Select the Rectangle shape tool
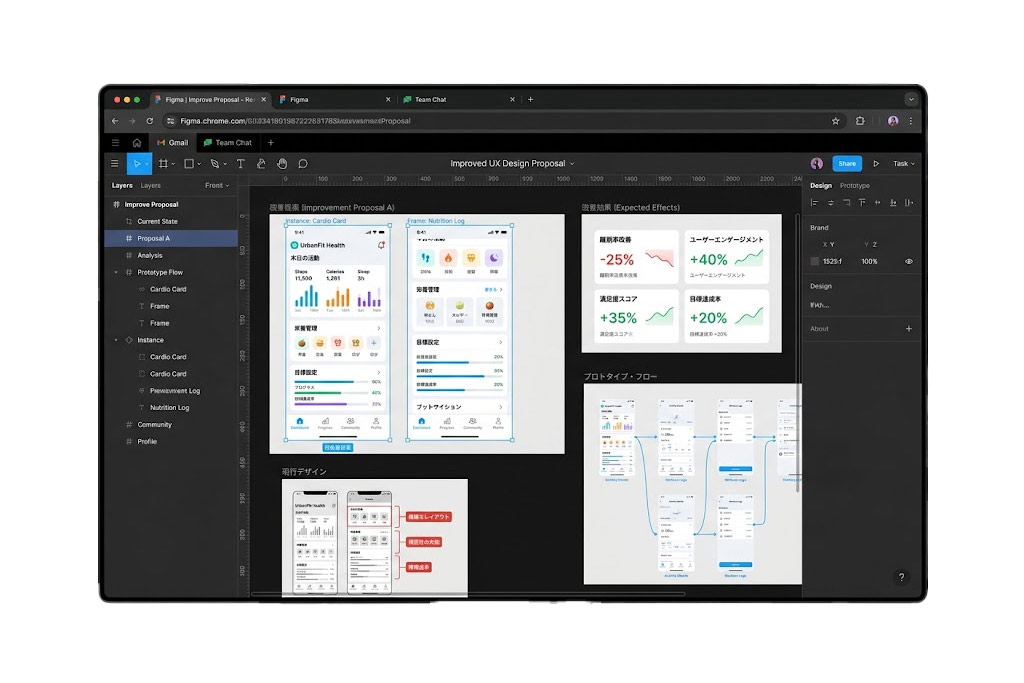The width and height of the screenshot is (1024, 683). (189, 164)
